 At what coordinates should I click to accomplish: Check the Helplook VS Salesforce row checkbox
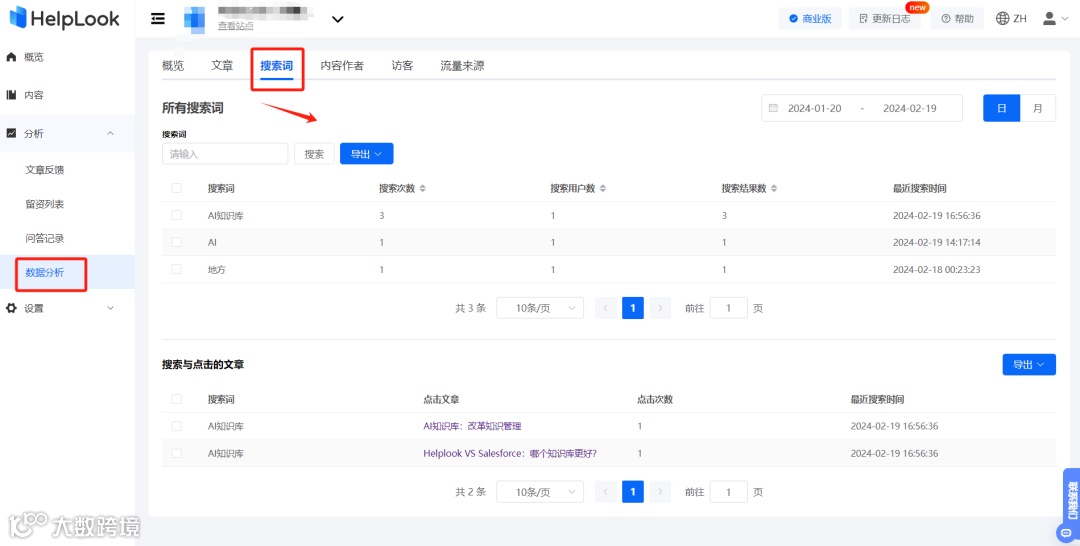[177, 453]
